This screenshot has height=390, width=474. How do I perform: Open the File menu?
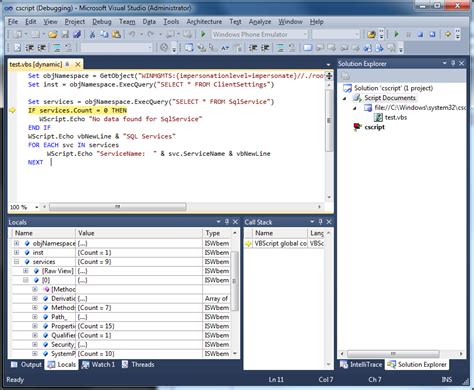click(x=13, y=22)
